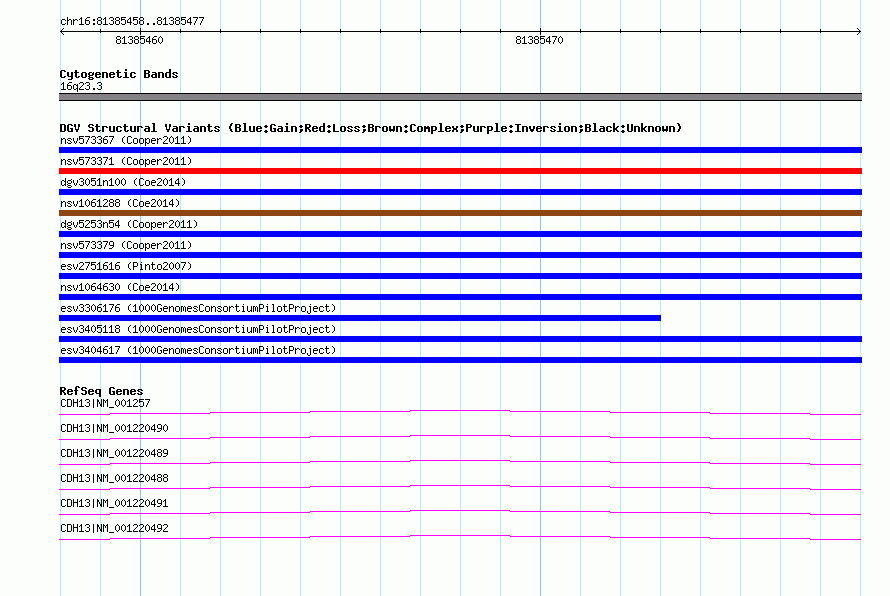Click the magenta intron line for NM_001220490
Image resolution: width=890 pixels, height=596 pixels.
click(460, 437)
